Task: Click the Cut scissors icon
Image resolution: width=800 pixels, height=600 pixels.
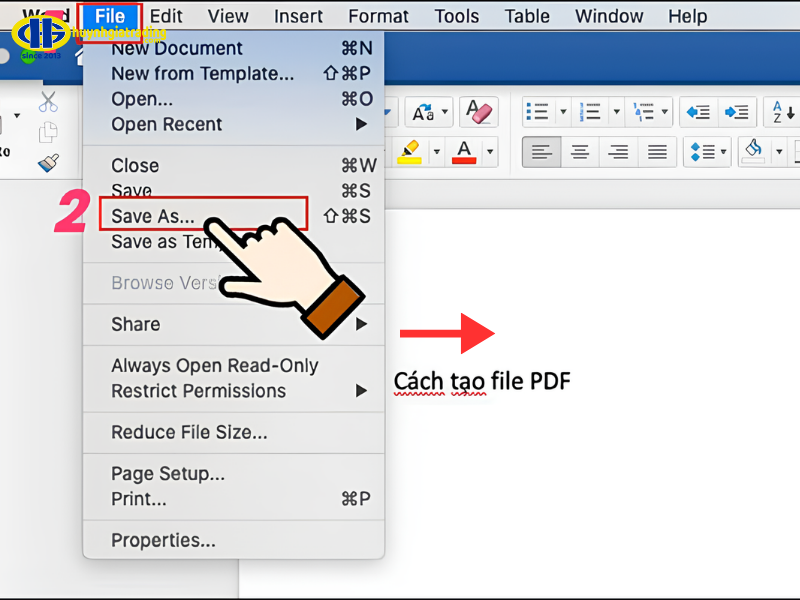Action: coord(48,103)
